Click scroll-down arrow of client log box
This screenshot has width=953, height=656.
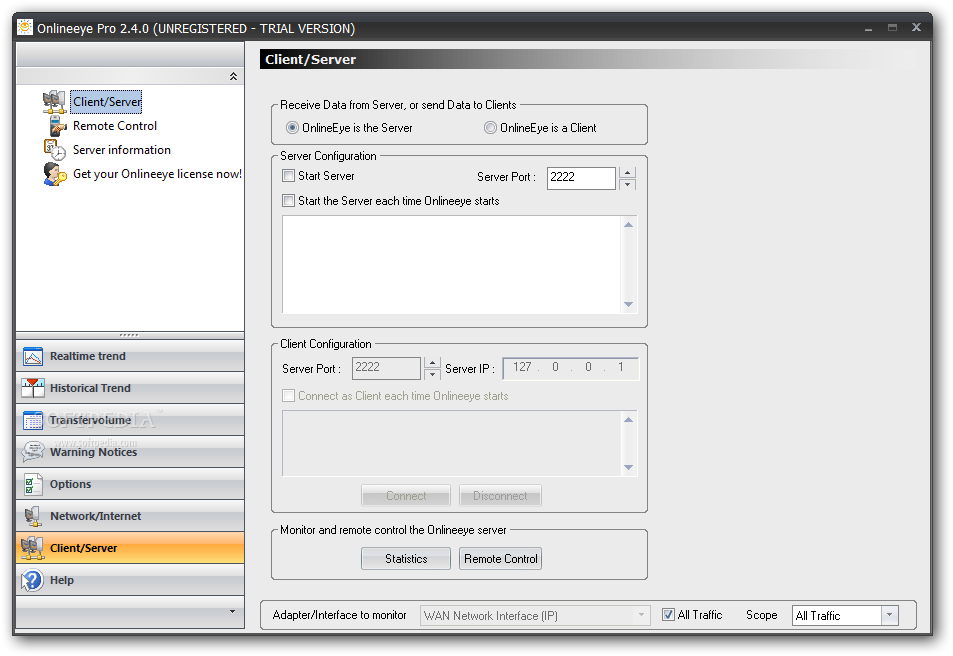click(x=628, y=467)
